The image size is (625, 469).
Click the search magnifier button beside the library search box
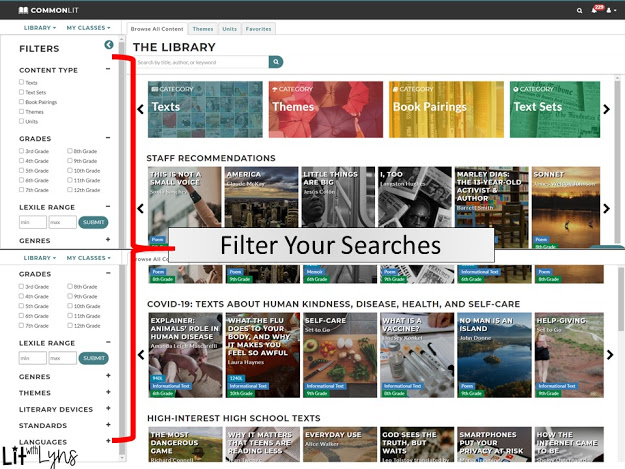click(276, 62)
